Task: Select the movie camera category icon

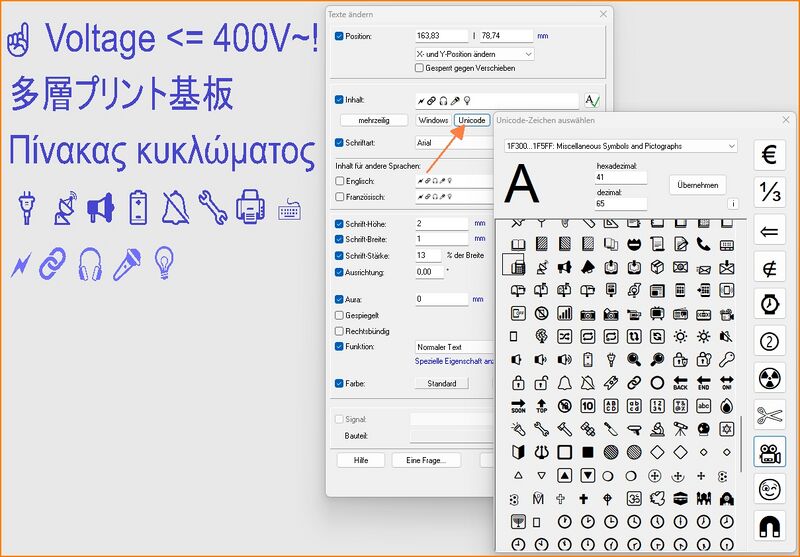Action: click(x=769, y=452)
